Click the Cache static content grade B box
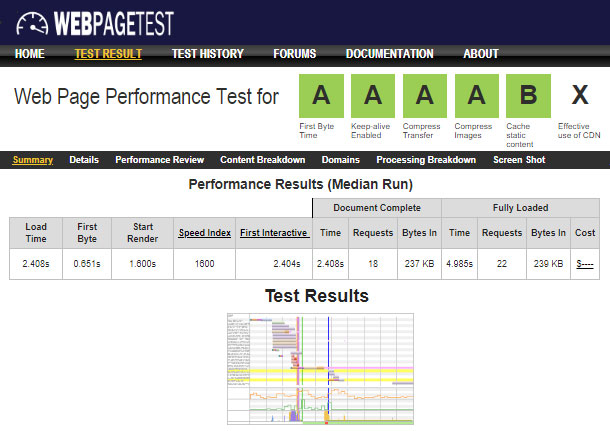Image resolution: width=610 pixels, height=431 pixels. click(x=528, y=96)
